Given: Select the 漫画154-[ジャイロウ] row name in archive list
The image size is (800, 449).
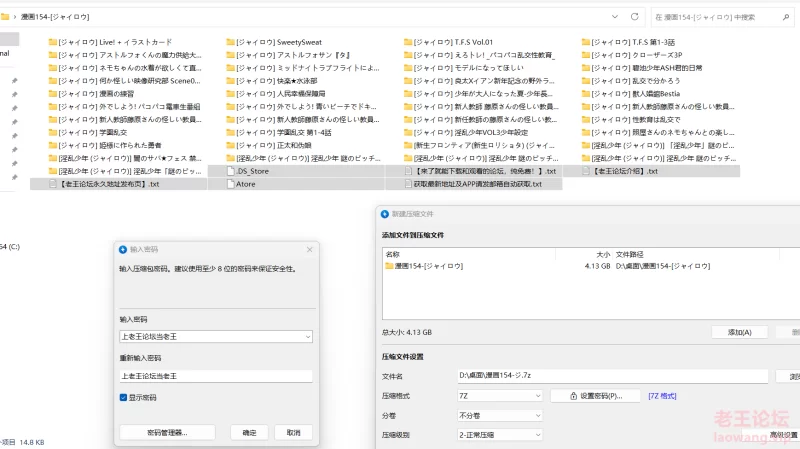Looking at the screenshot, I should (x=429, y=266).
